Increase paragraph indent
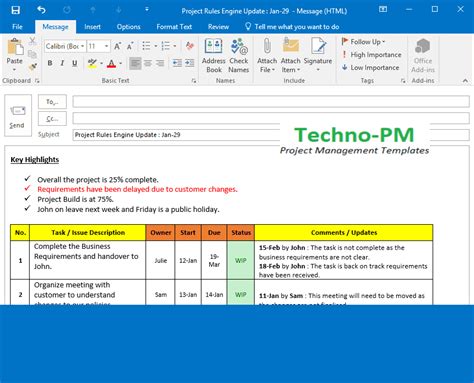 190,63
